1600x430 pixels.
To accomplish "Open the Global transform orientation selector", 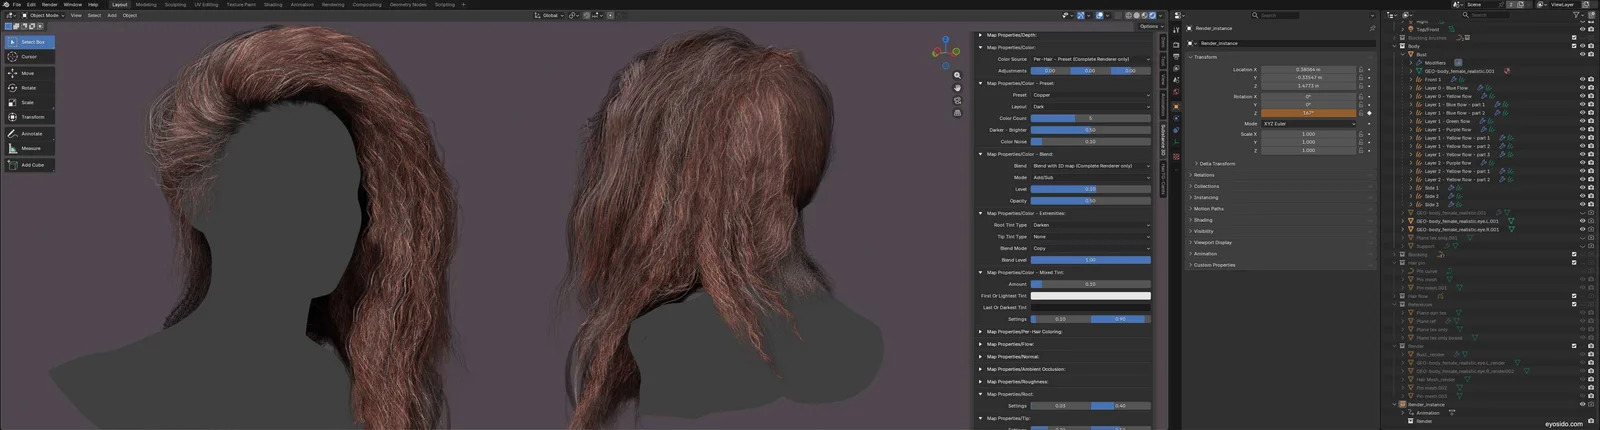I will (549, 15).
